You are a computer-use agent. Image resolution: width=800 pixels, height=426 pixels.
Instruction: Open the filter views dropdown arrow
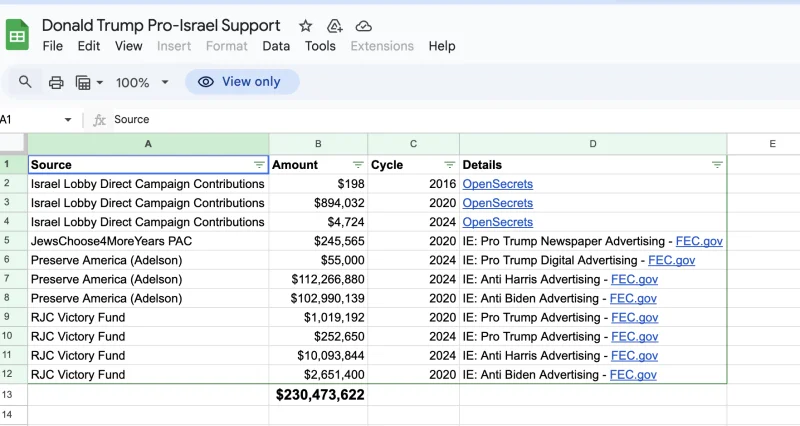(x=99, y=82)
